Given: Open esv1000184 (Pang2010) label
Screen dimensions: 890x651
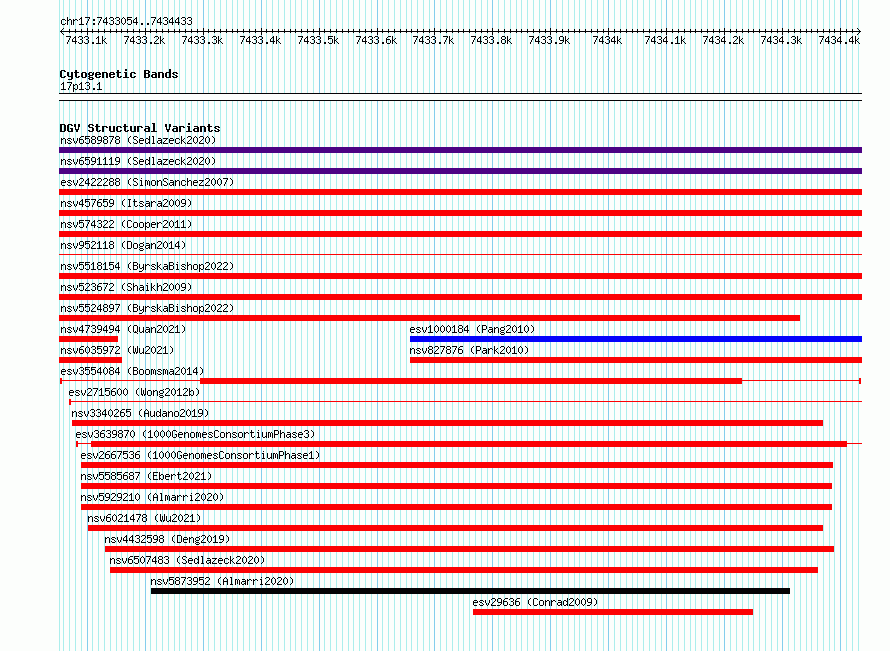Looking at the screenshot, I should point(472,329).
